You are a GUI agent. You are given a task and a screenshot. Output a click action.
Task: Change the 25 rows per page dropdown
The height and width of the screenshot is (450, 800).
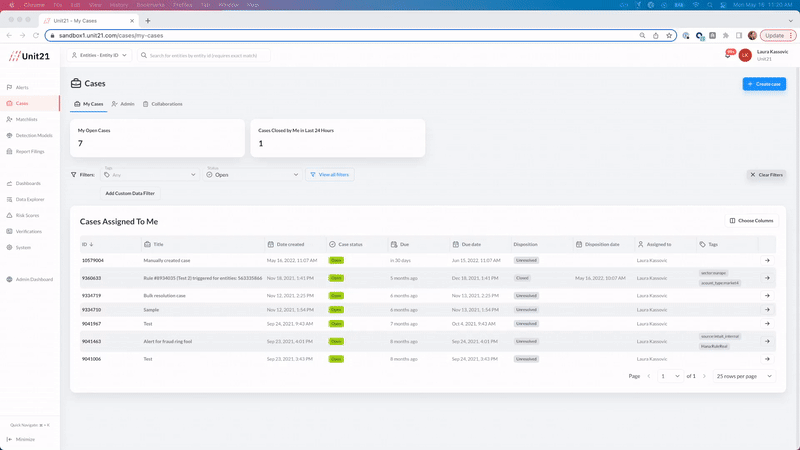744,376
